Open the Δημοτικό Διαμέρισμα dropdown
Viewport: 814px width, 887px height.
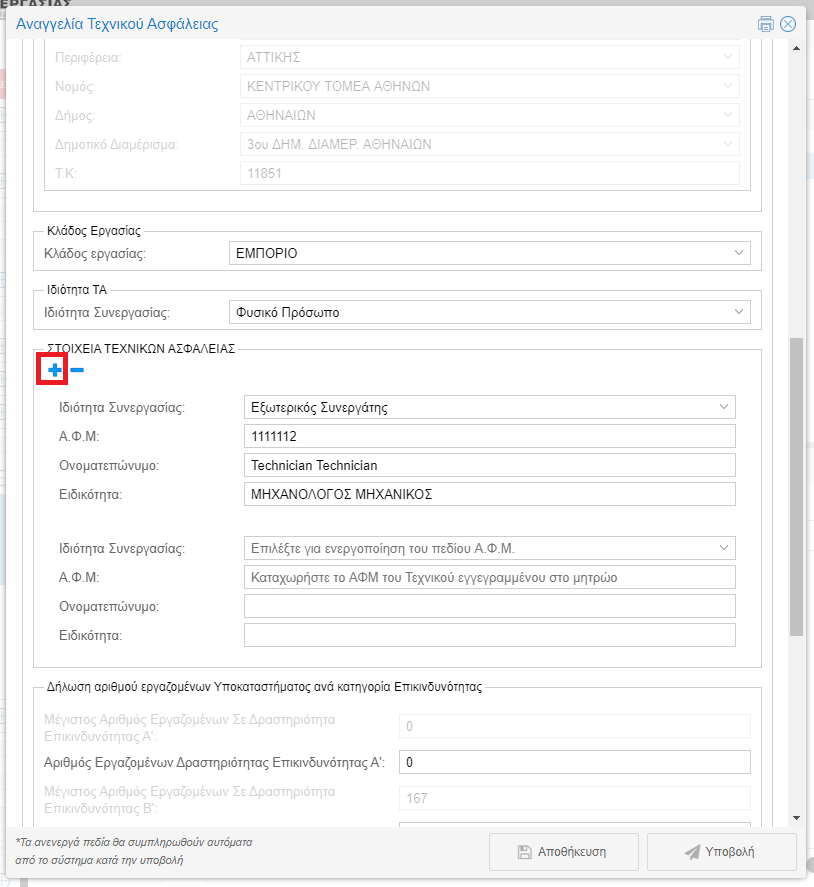489,144
